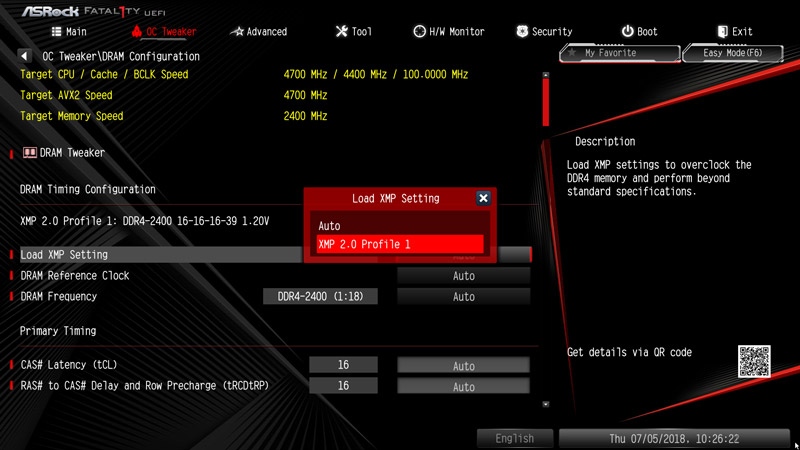
Task: Open tRCDtRP Auto field
Action: 463,387
